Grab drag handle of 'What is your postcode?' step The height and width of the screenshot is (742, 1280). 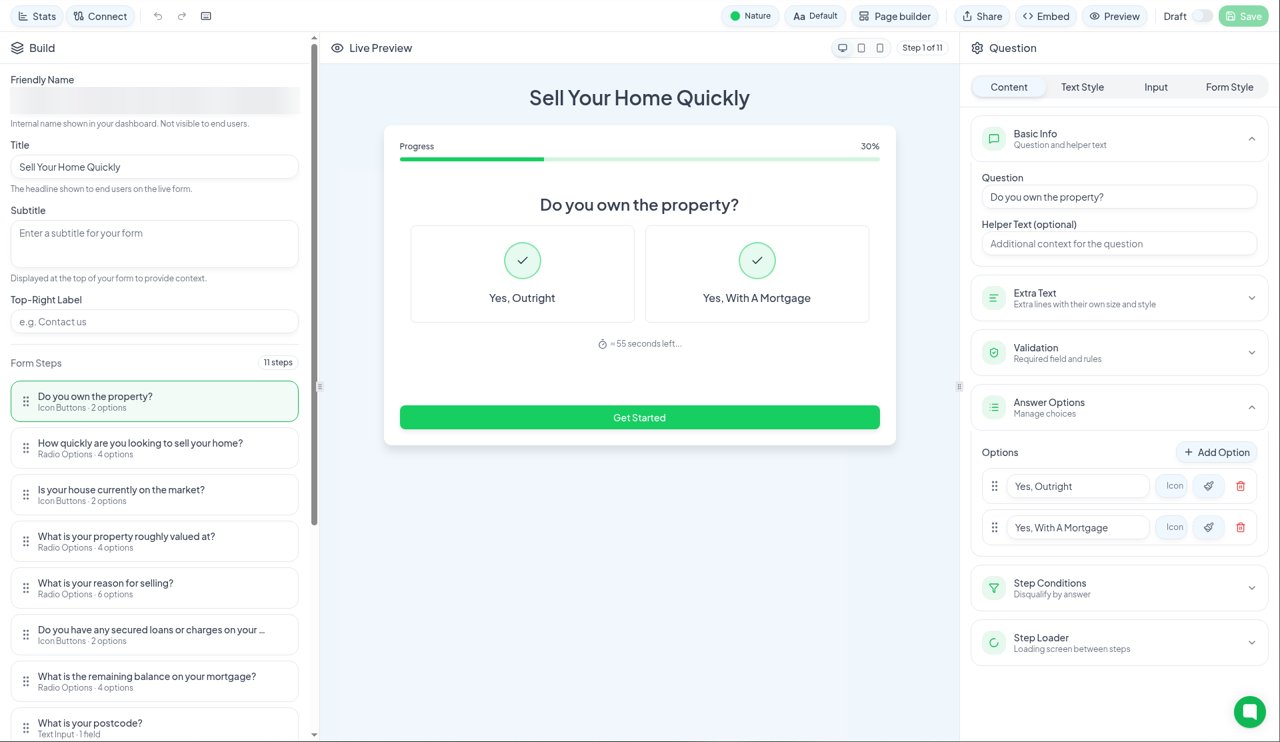coord(26,728)
